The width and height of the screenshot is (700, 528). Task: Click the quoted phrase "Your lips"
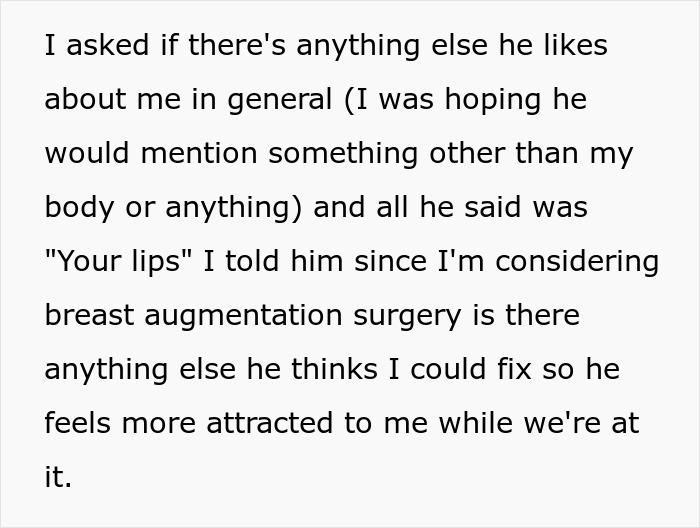tap(118, 262)
